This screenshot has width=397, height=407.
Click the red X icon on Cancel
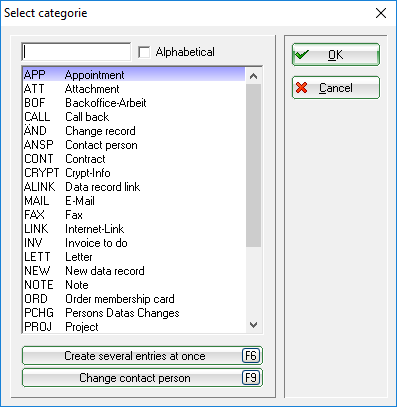point(302,88)
